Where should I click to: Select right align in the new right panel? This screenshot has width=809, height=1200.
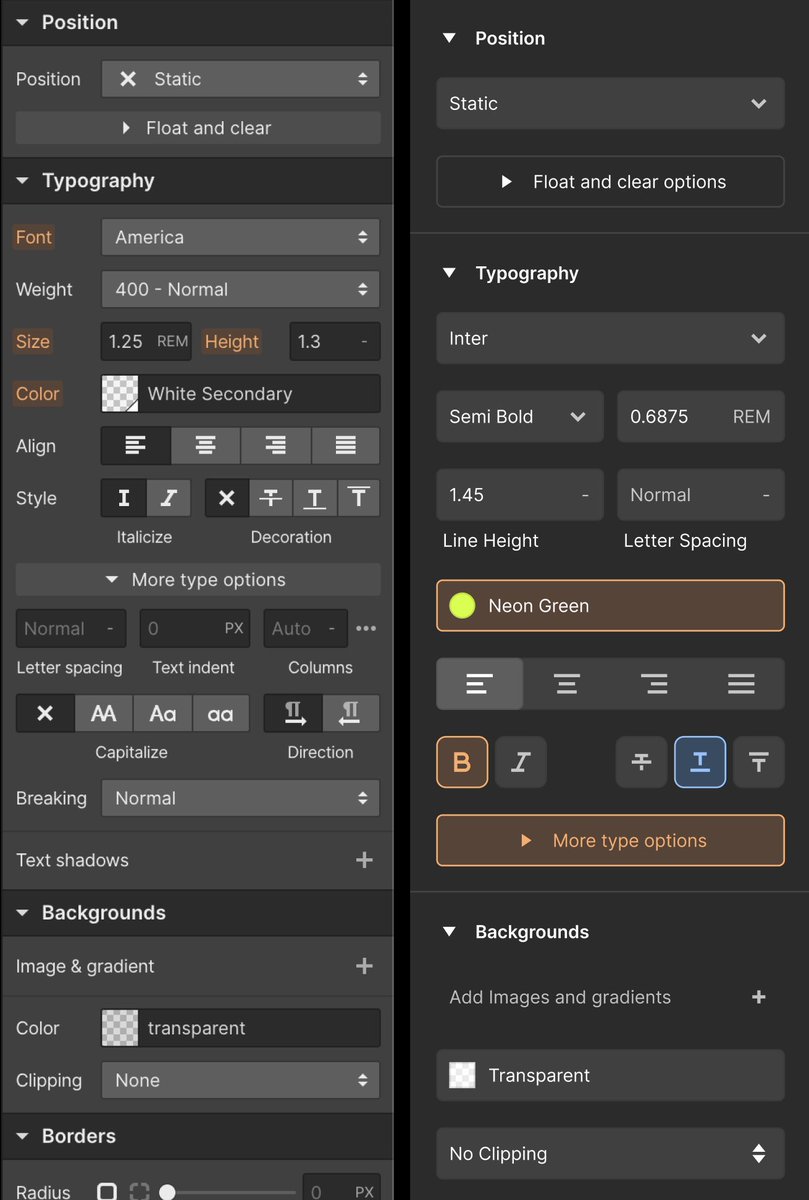point(654,684)
